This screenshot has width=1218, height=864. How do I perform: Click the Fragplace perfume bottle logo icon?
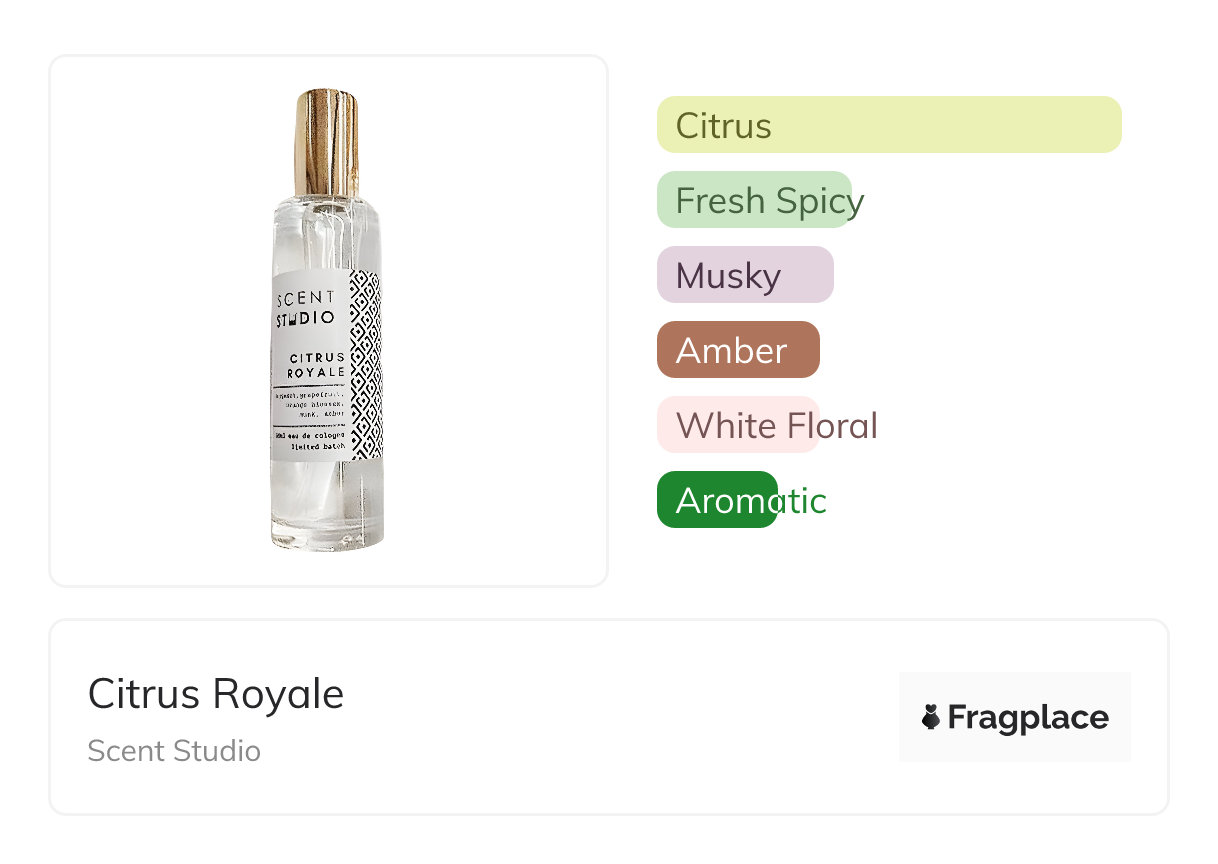[x=931, y=717]
